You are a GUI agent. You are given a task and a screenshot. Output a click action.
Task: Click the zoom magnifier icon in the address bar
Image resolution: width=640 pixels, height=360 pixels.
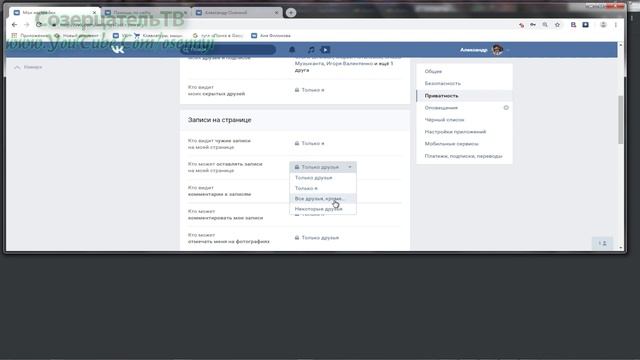(x=545, y=25)
